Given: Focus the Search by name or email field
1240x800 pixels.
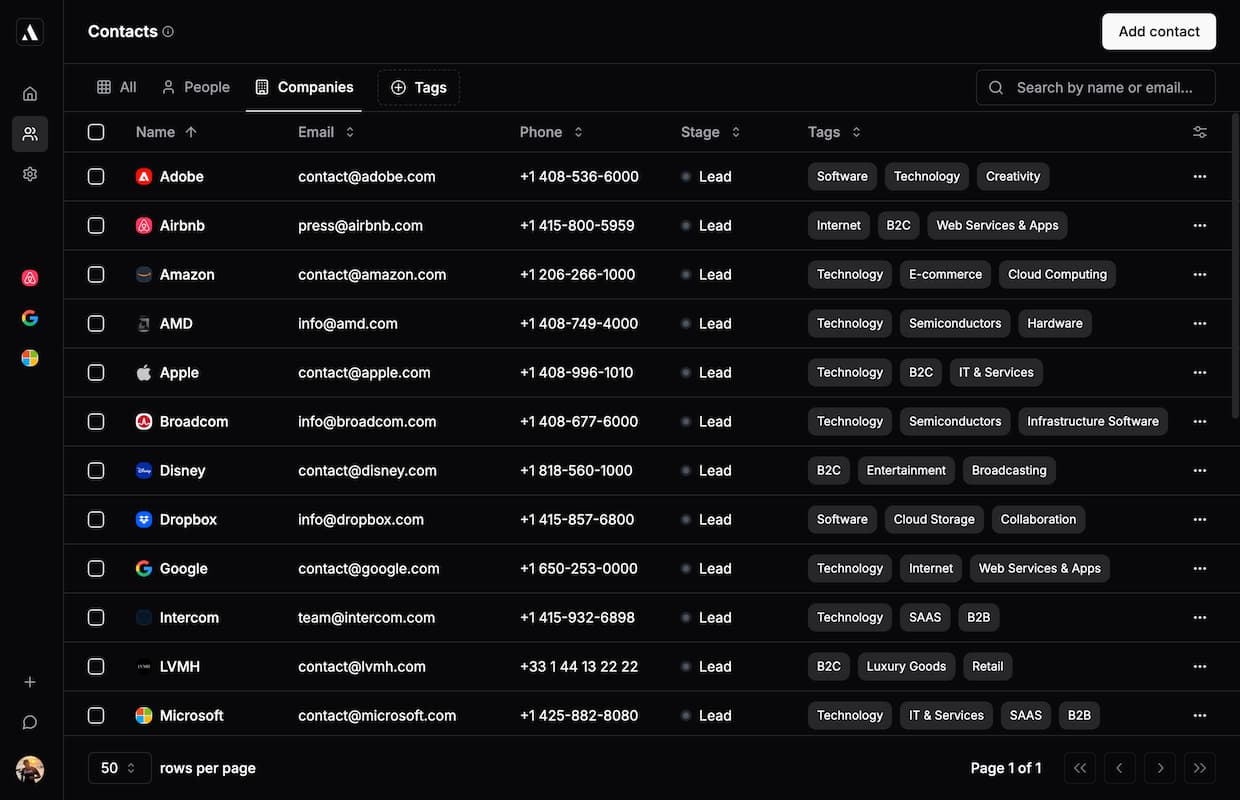Looking at the screenshot, I should click(x=1104, y=87).
